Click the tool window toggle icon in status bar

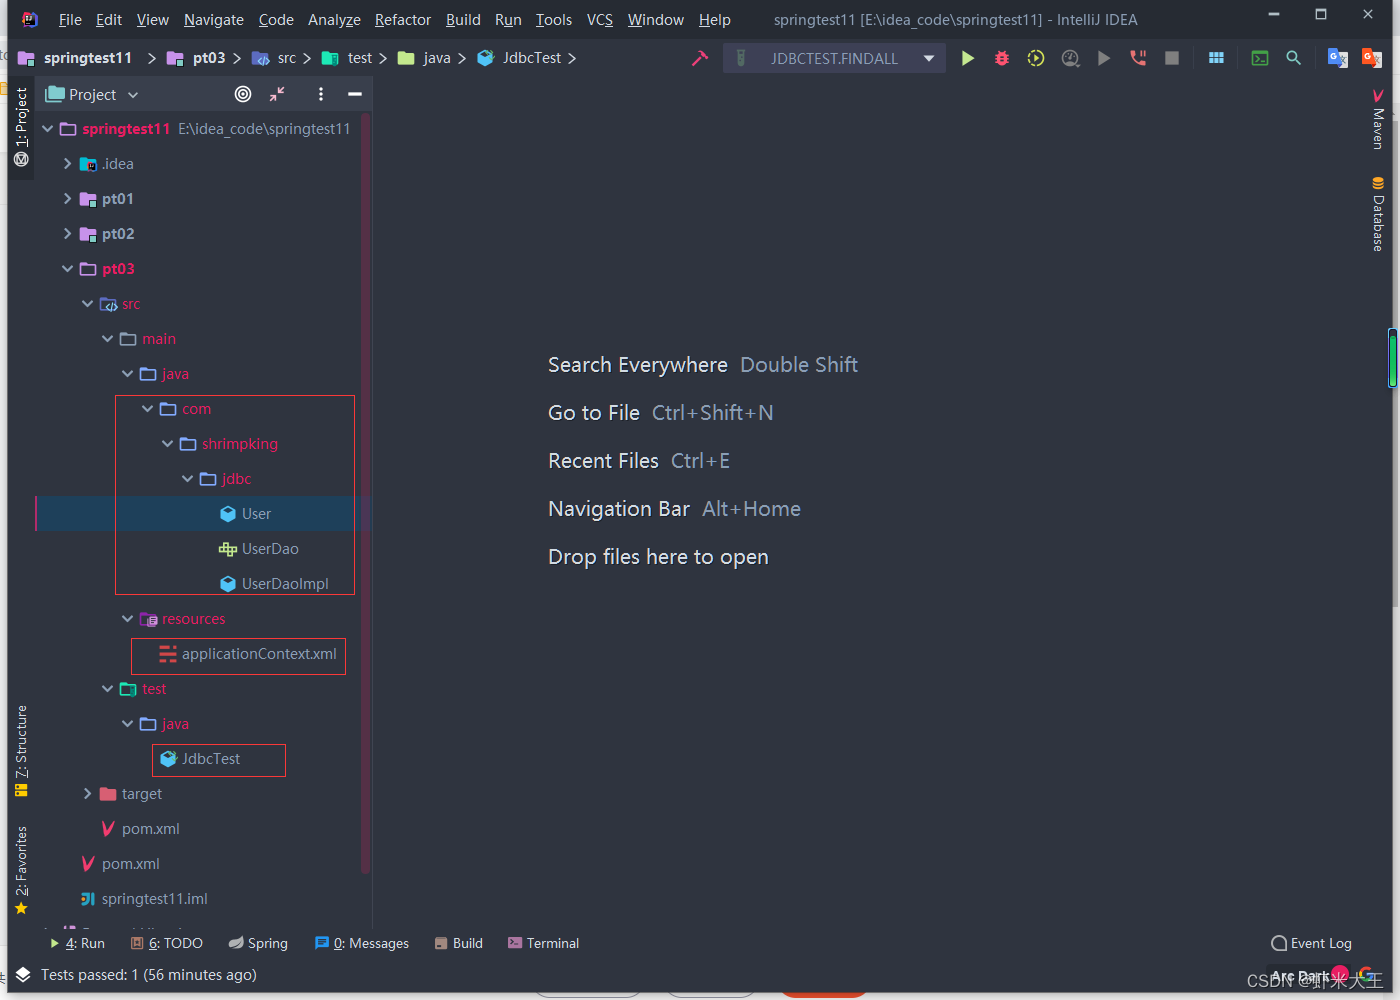click(x=23, y=975)
